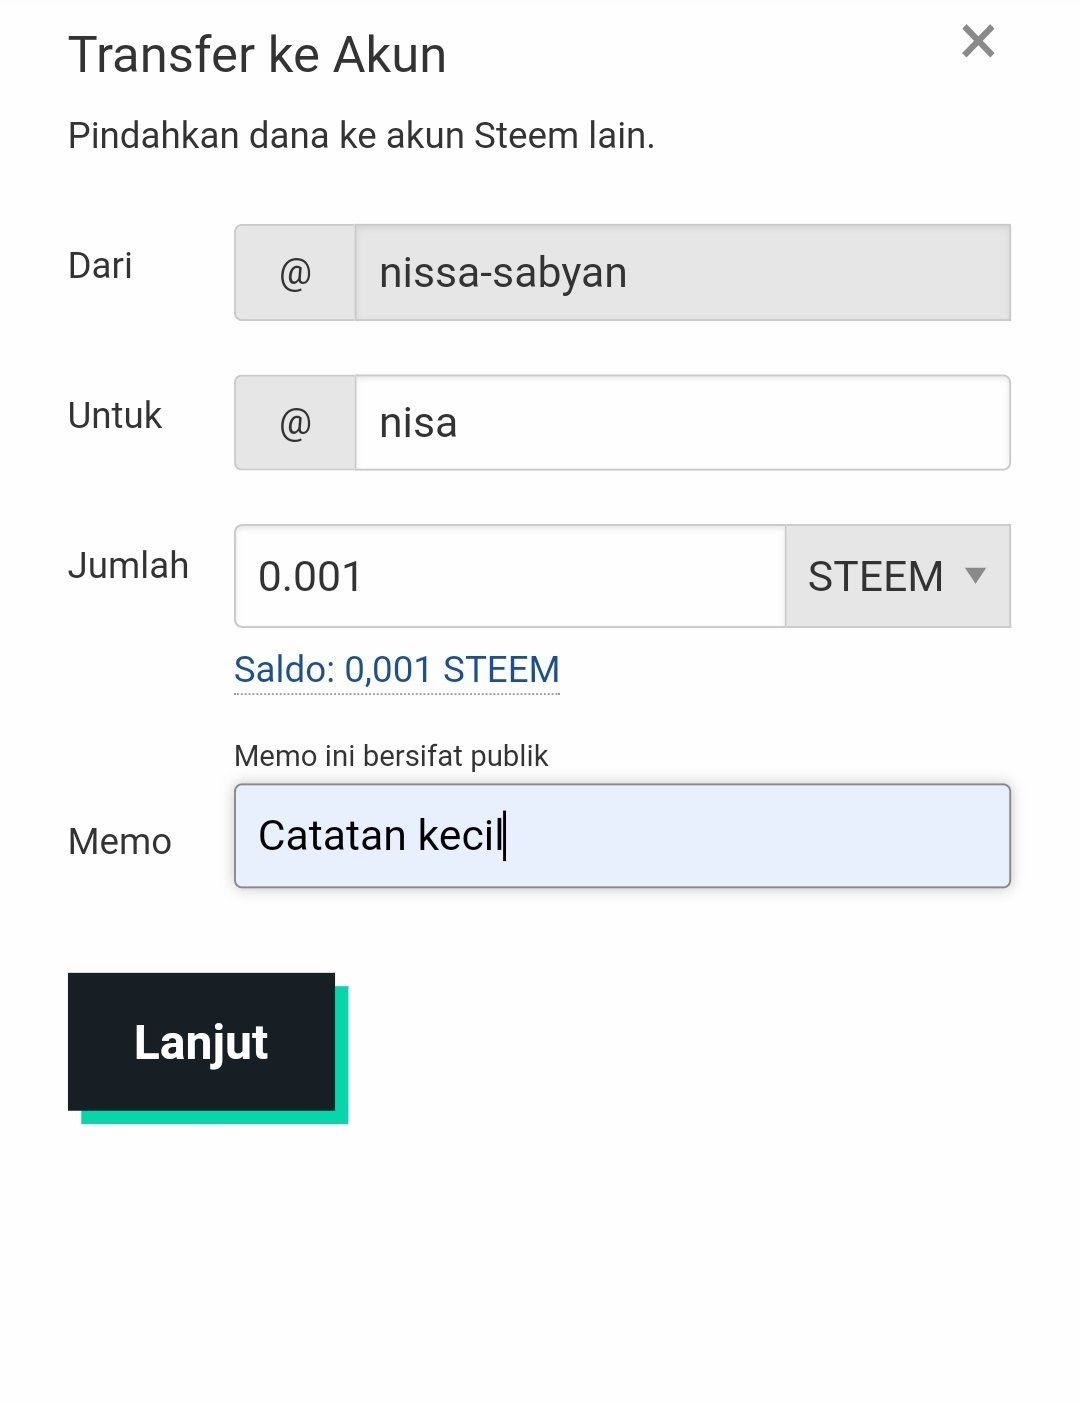Place the cursor on the word Catatan in memo
The image size is (1080, 1403).
tap(332, 836)
